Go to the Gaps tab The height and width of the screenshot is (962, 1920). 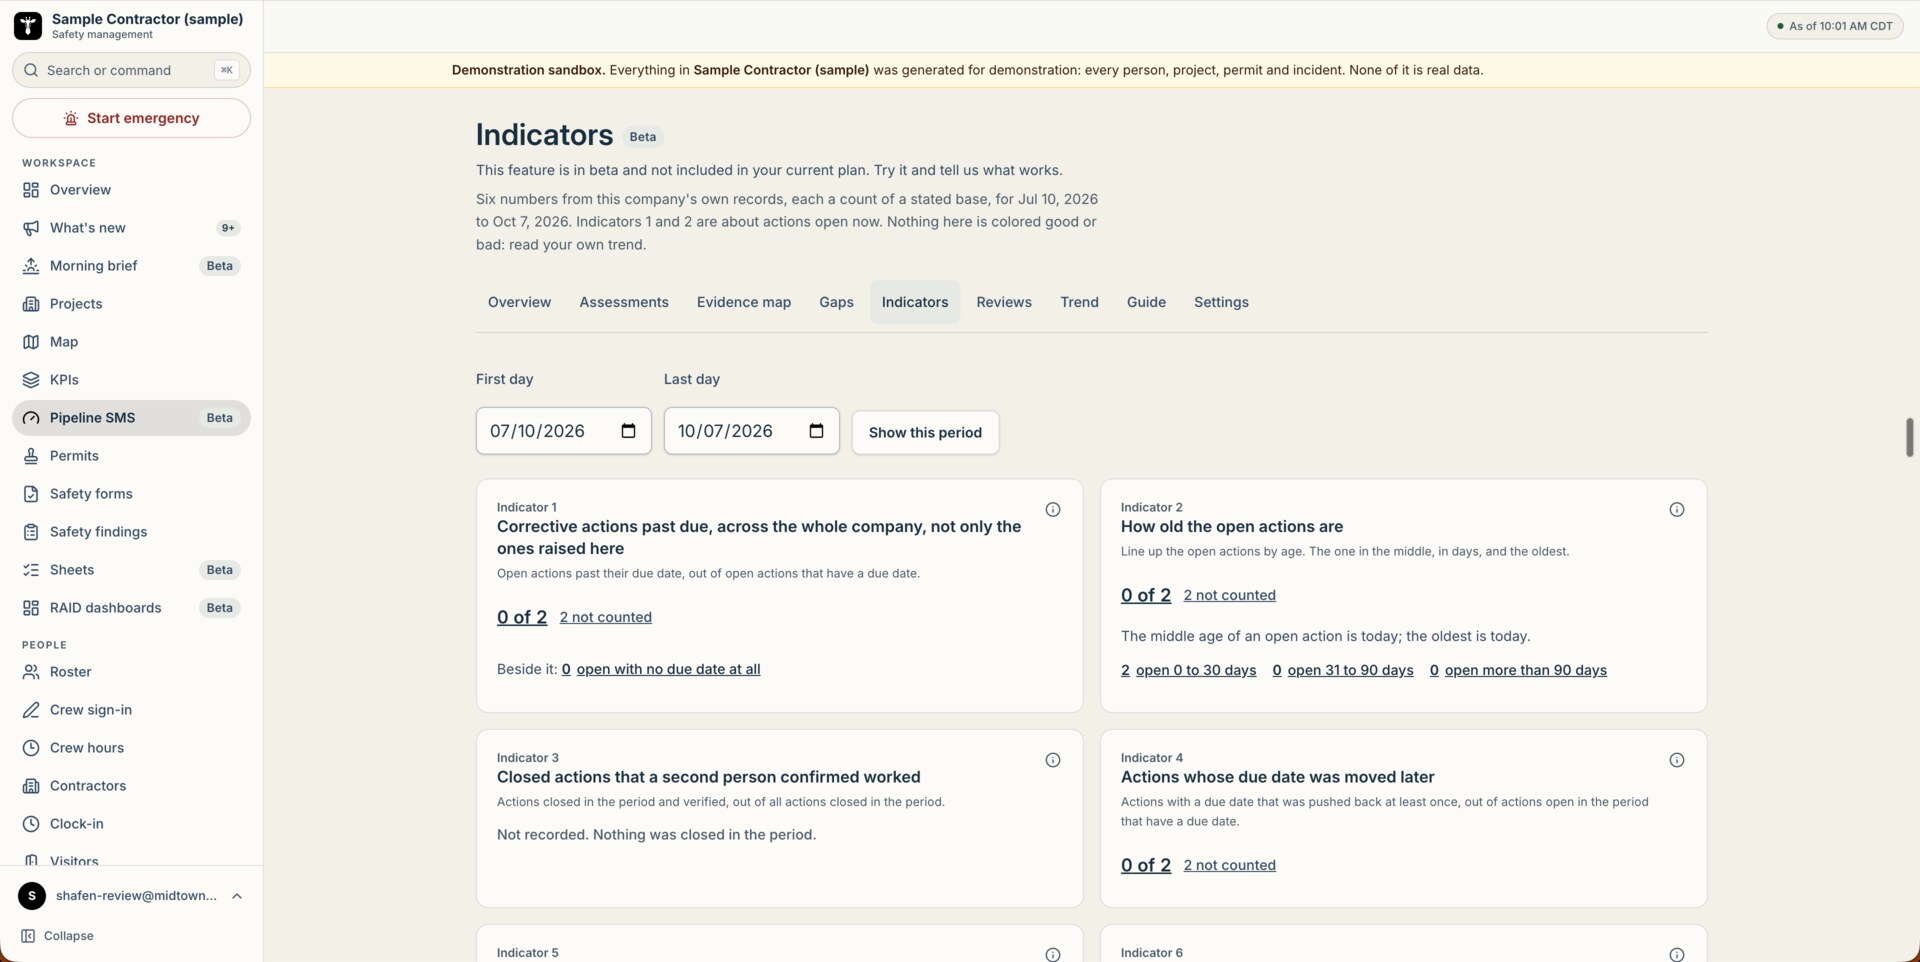[836, 302]
